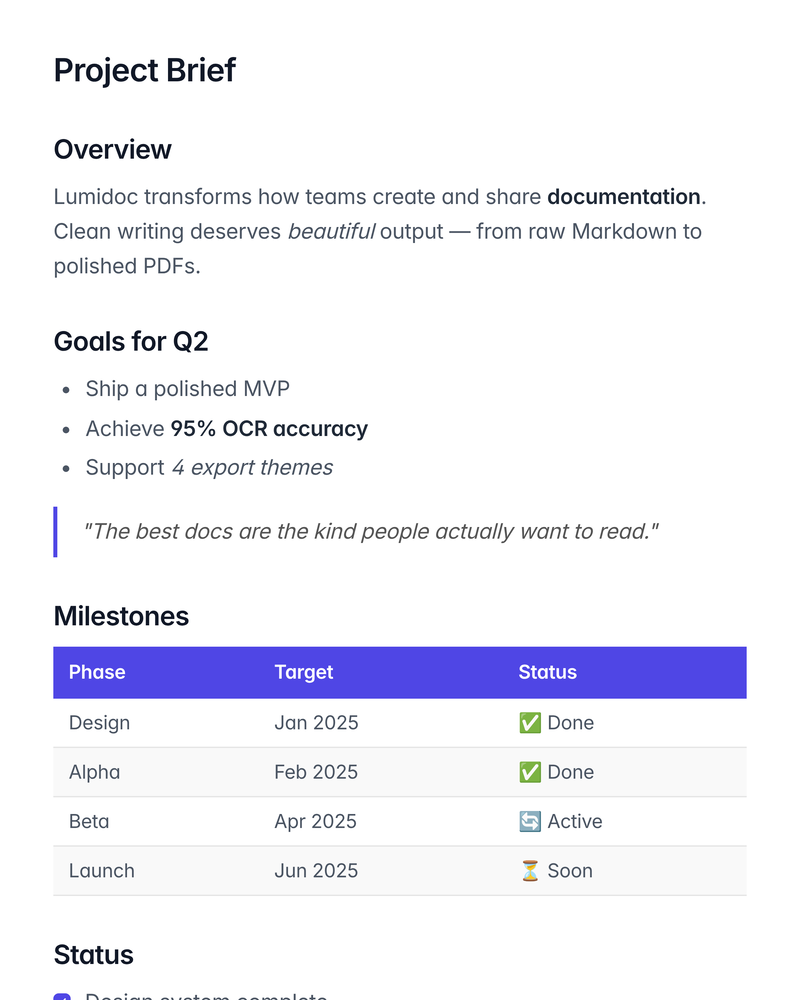This screenshot has height=1000, width=800.
Task: Click the Status column header in the table
Action: tap(547, 673)
